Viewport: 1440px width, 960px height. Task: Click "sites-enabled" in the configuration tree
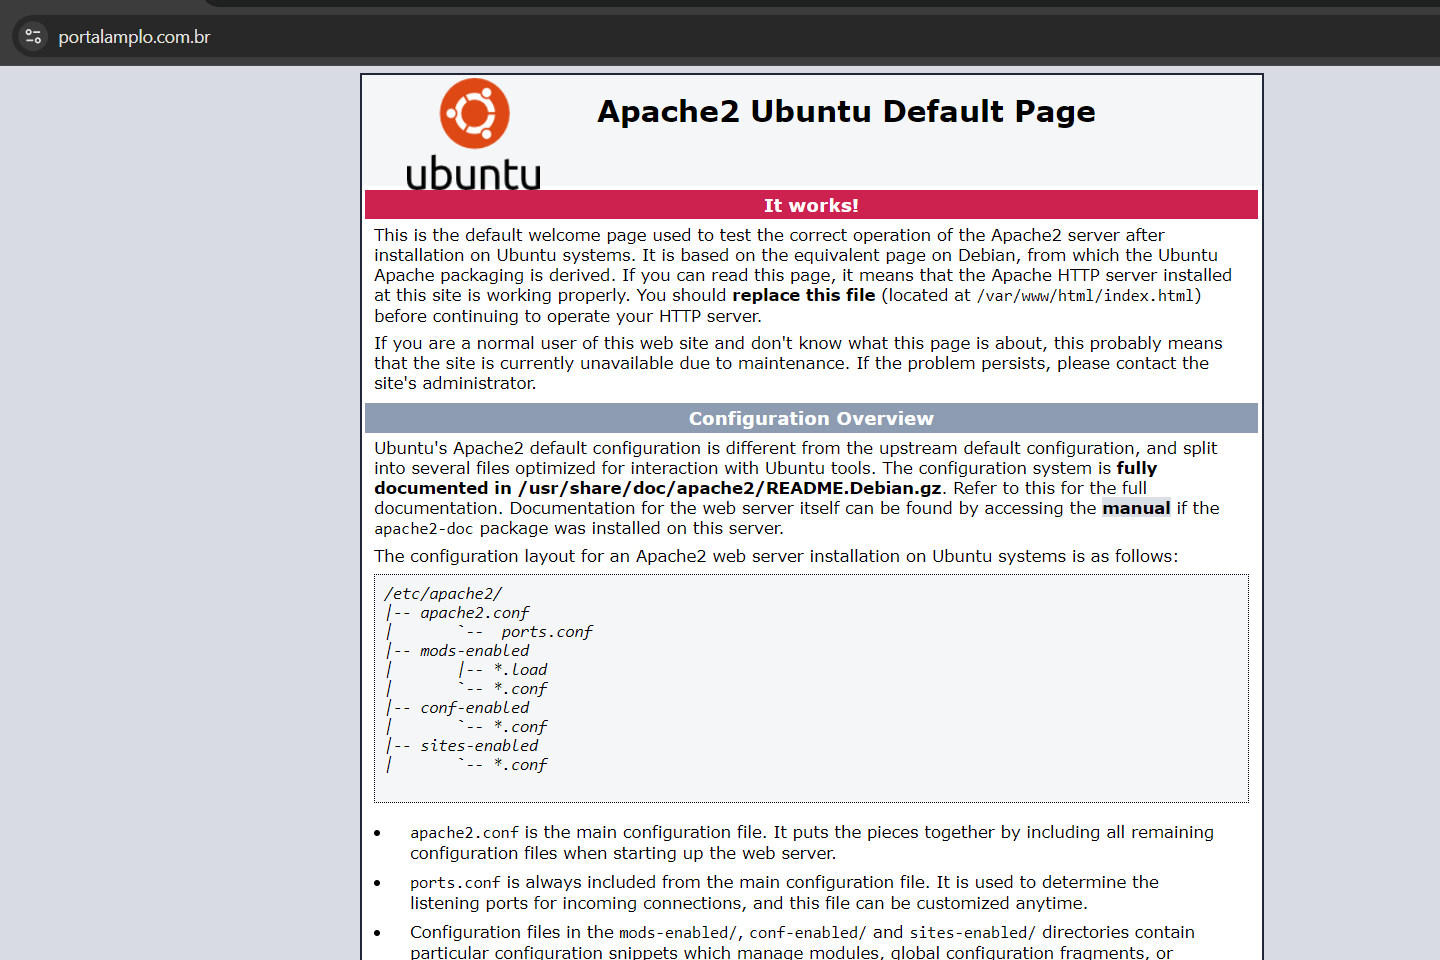point(479,746)
